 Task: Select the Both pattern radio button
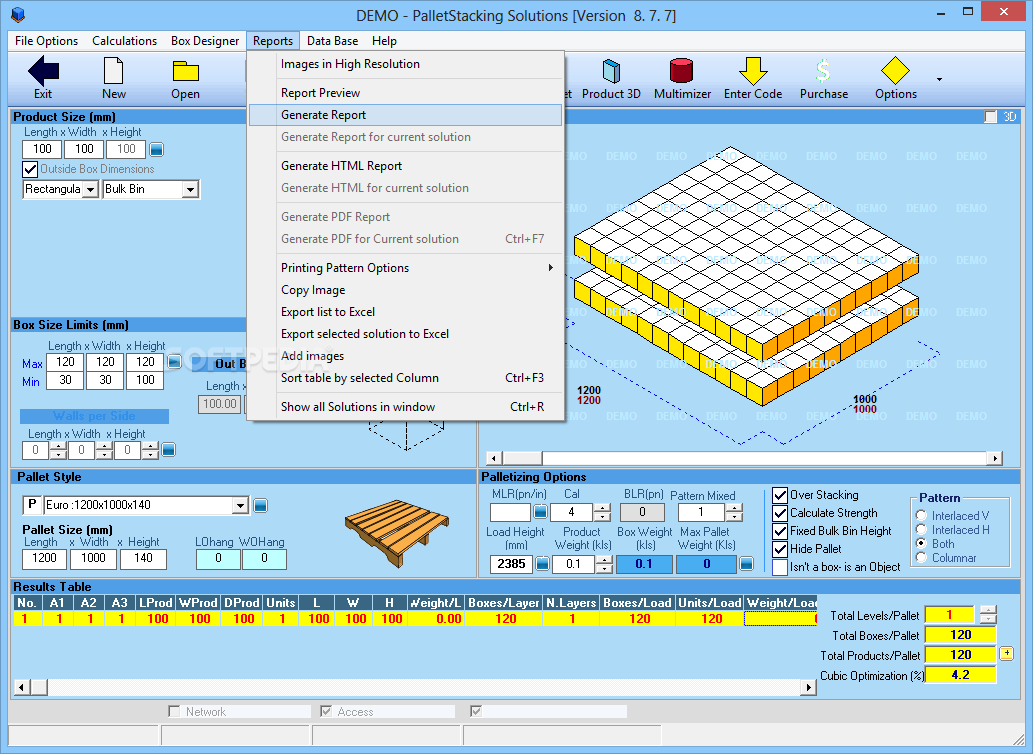pos(922,543)
